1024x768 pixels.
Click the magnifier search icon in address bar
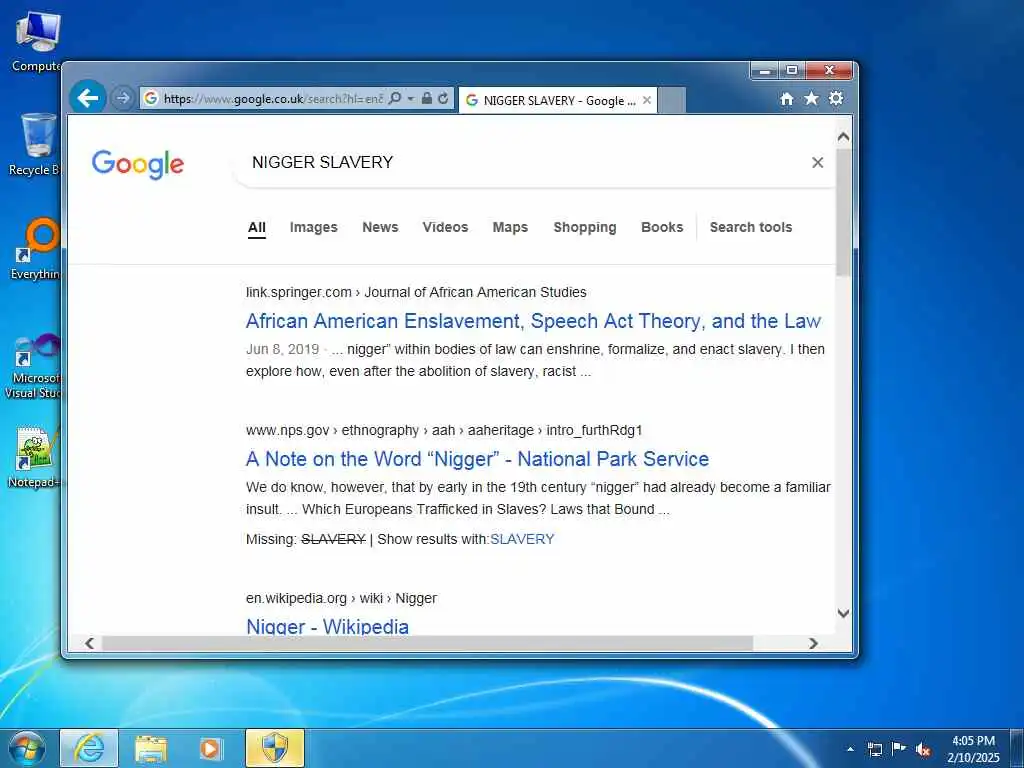394,98
